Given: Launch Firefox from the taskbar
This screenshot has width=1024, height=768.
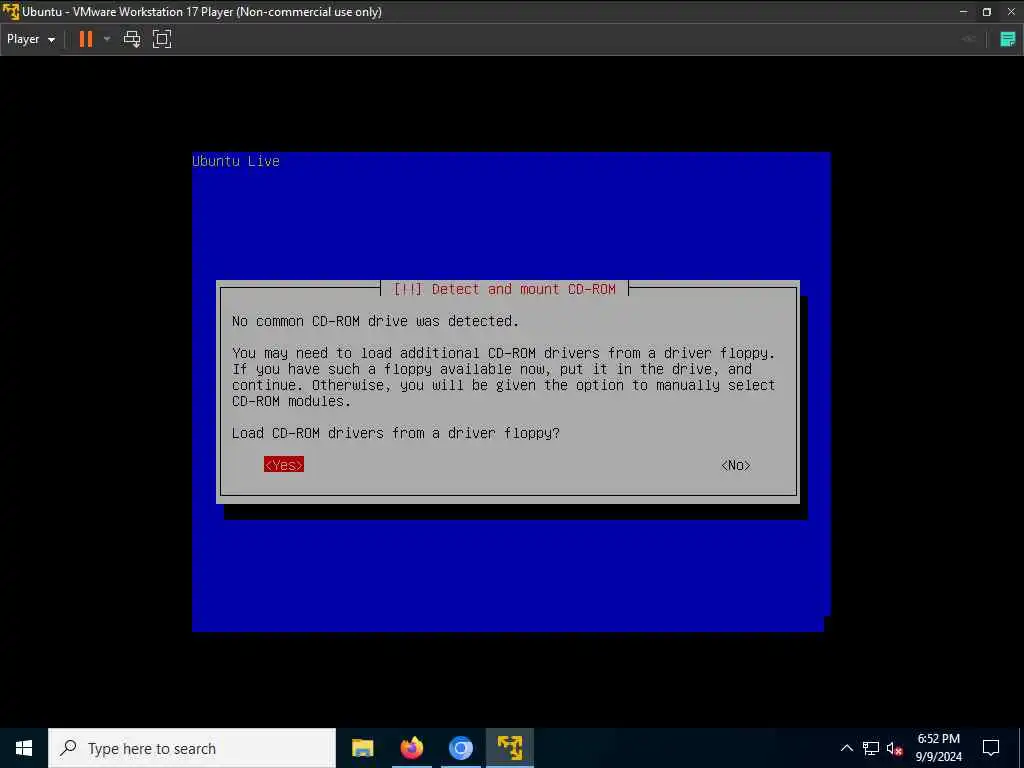Looking at the screenshot, I should tap(411, 748).
